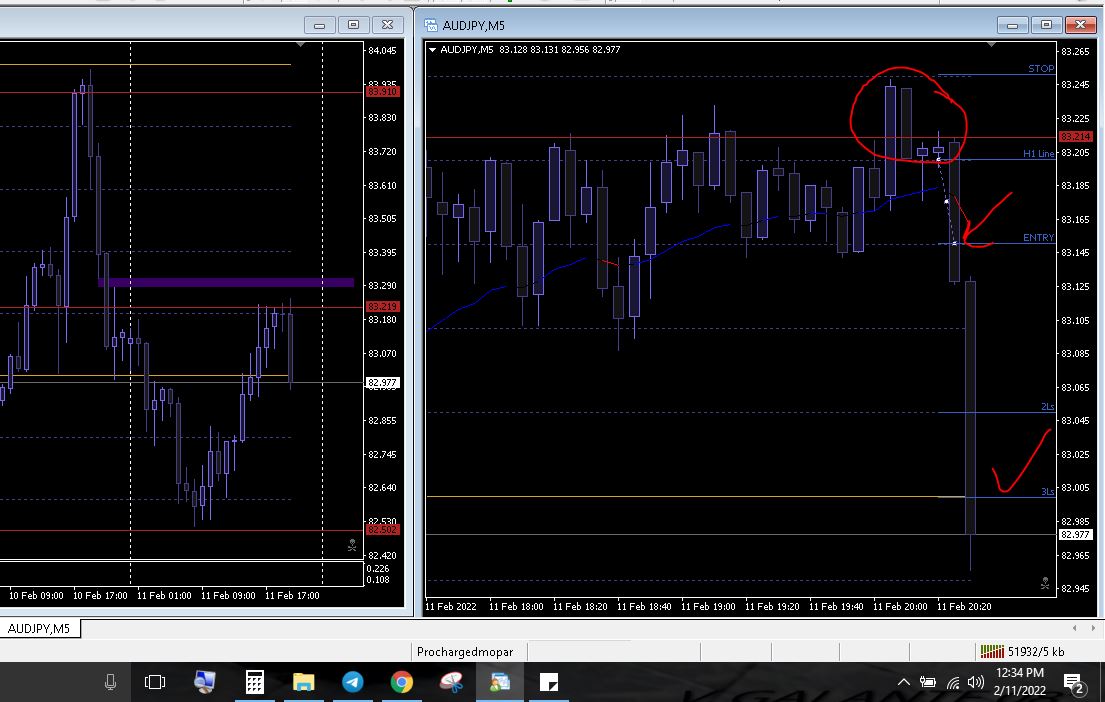Open Task View from the taskbar

(x=154, y=682)
